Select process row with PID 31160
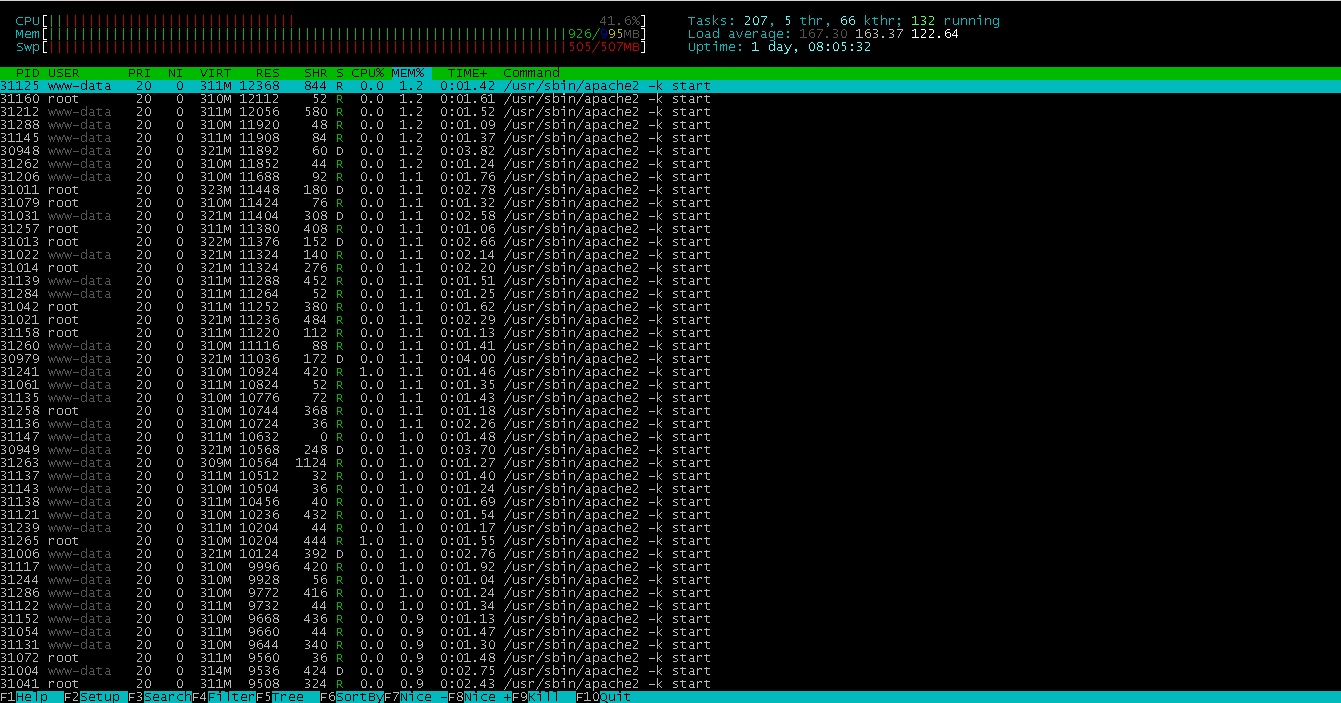This screenshot has height=703, width=1341. [670, 99]
